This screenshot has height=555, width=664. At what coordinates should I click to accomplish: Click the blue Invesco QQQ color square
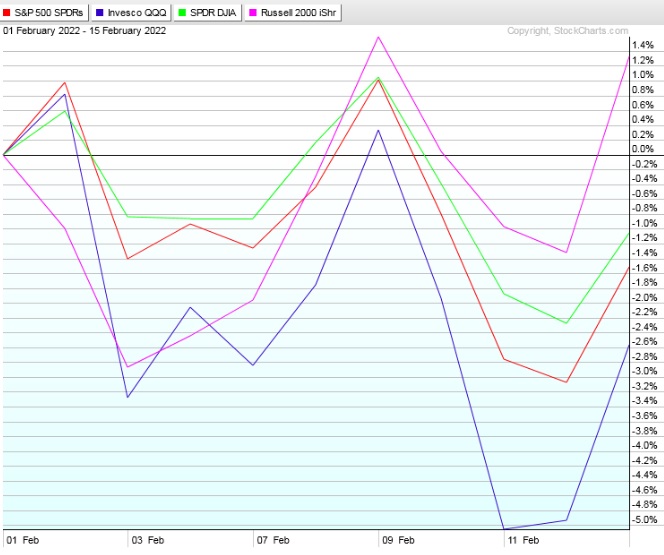click(x=100, y=13)
